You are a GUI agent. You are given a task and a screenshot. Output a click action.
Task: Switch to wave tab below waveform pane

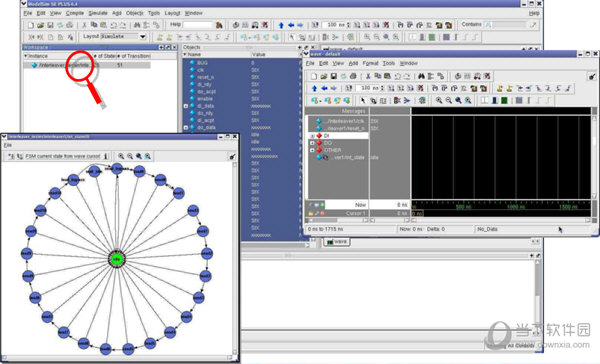tap(338, 242)
